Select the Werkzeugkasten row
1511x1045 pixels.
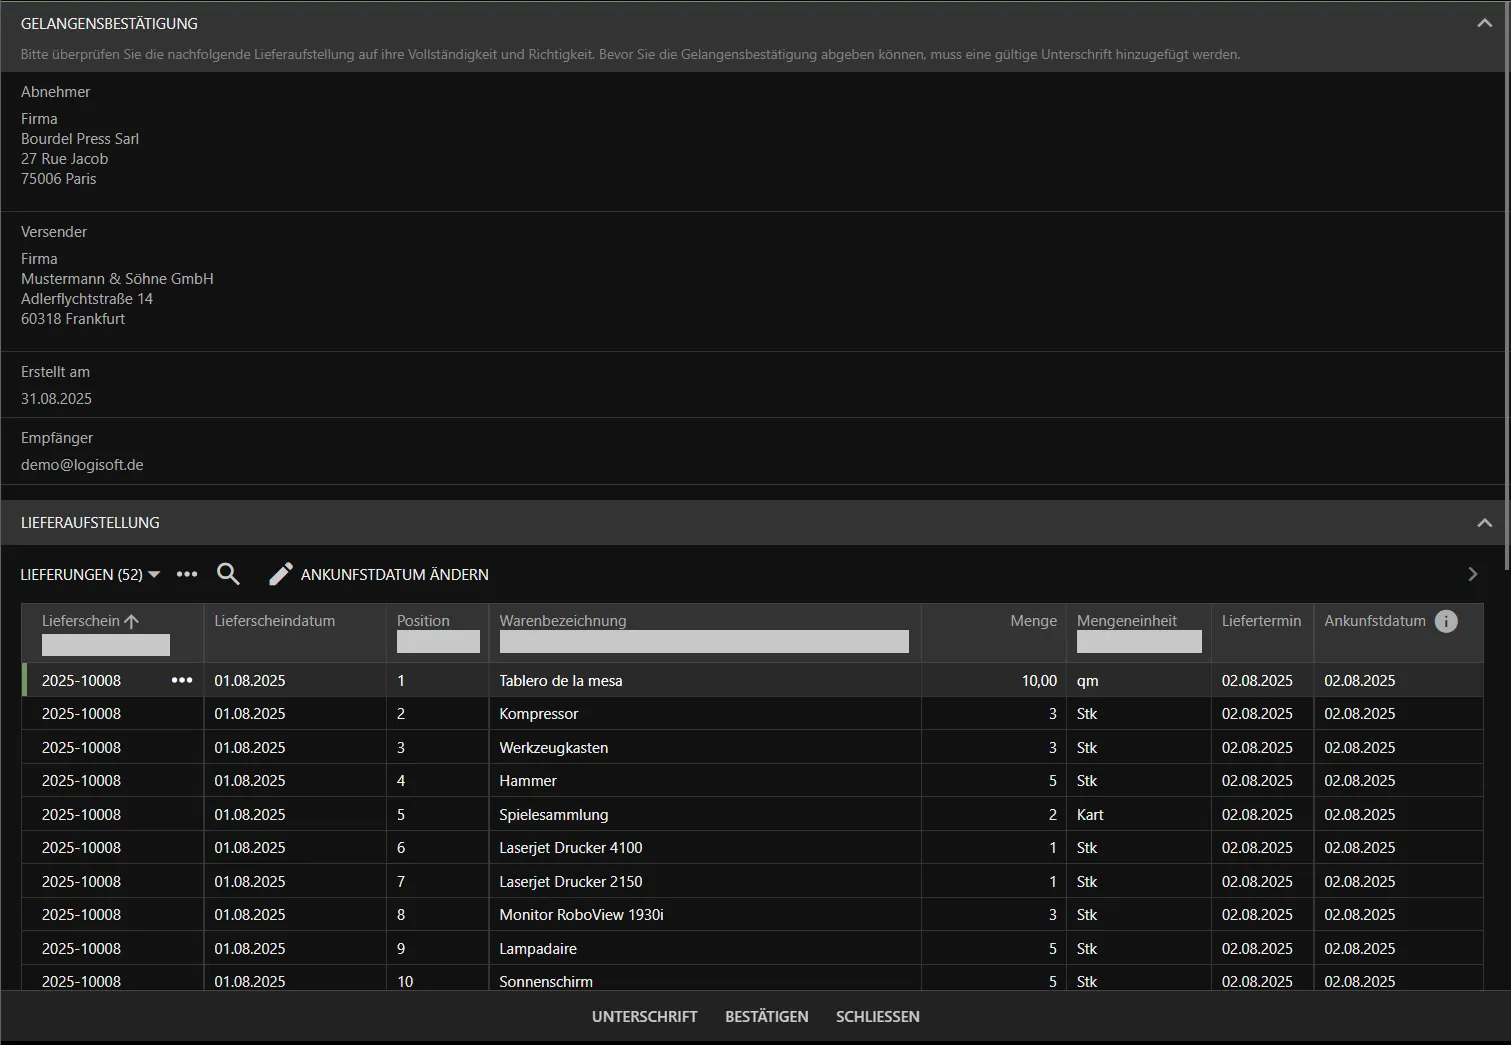pyautogui.click(x=752, y=748)
